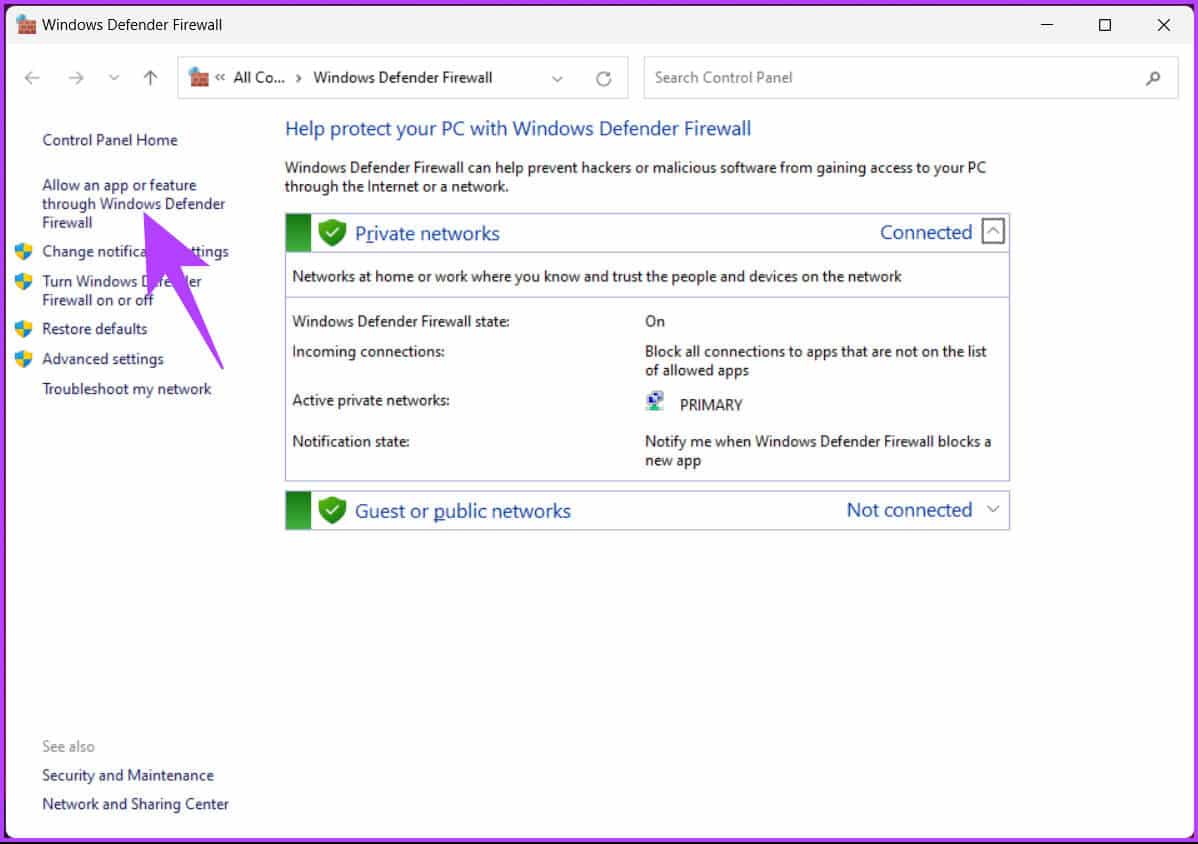Click 'Windows Defender Firewall state:' label
The width and height of the screenshot is (1198, 844).
coord(401,322)
